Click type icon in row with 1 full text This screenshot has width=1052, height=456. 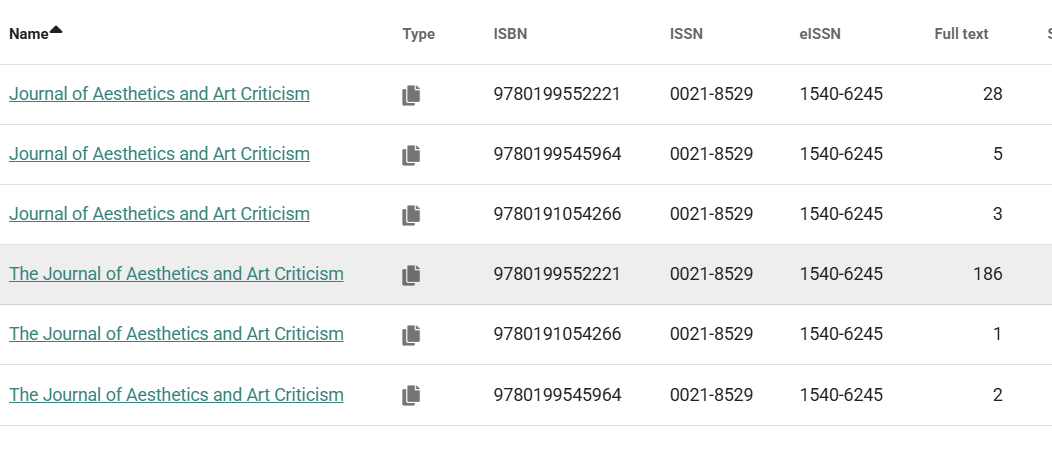click(411, 335)
